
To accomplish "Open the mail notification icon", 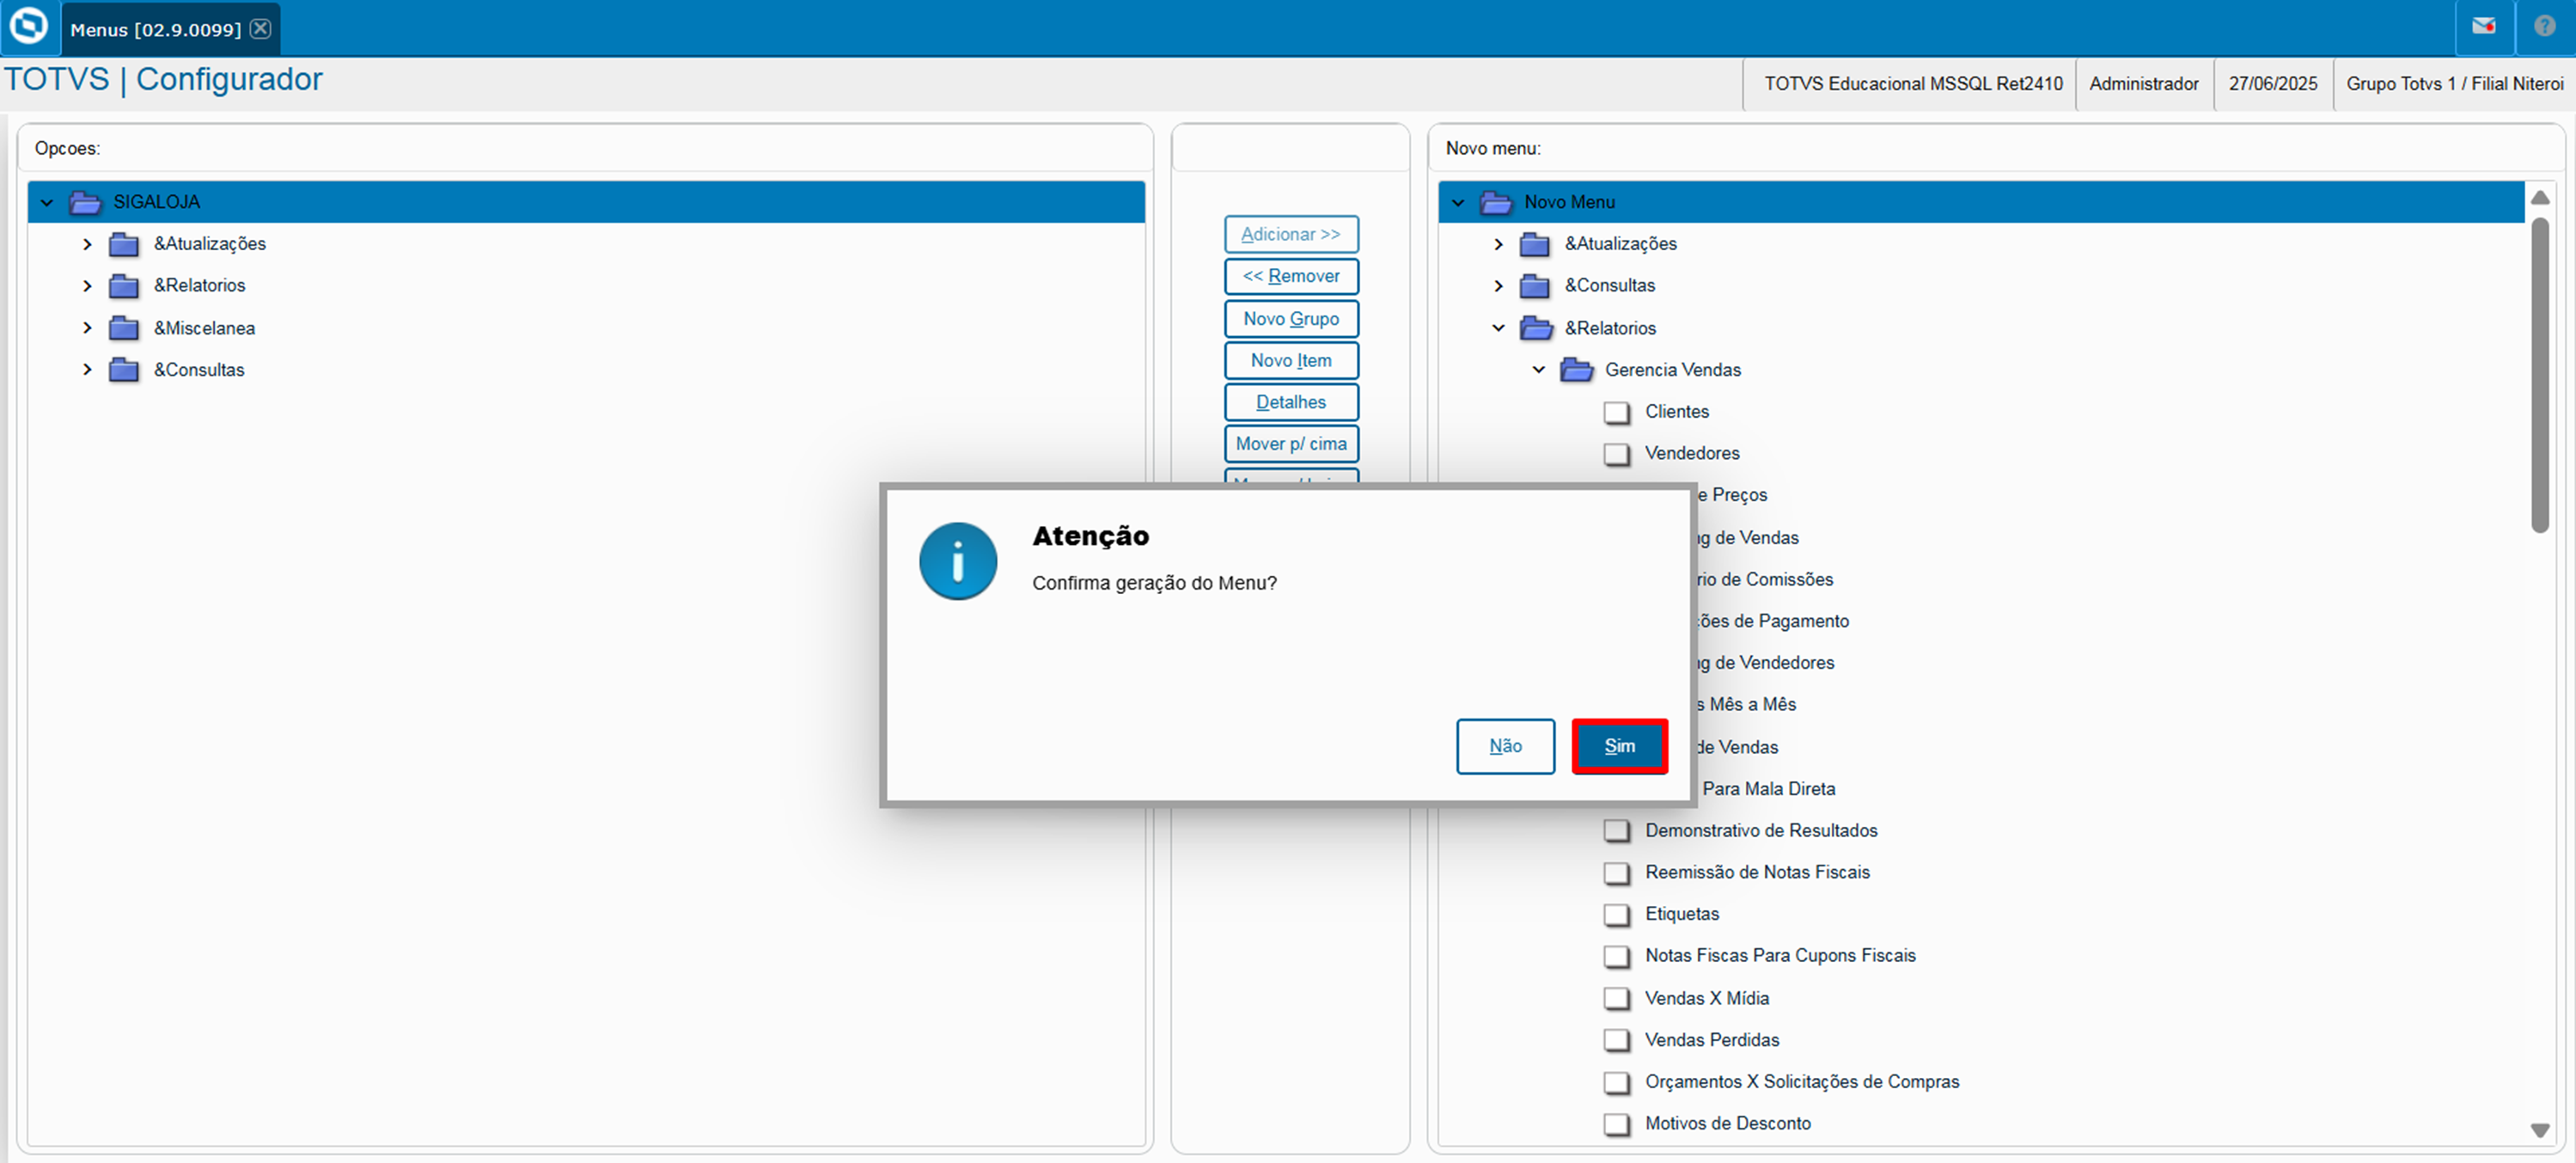I will [x=2483, y=27].
